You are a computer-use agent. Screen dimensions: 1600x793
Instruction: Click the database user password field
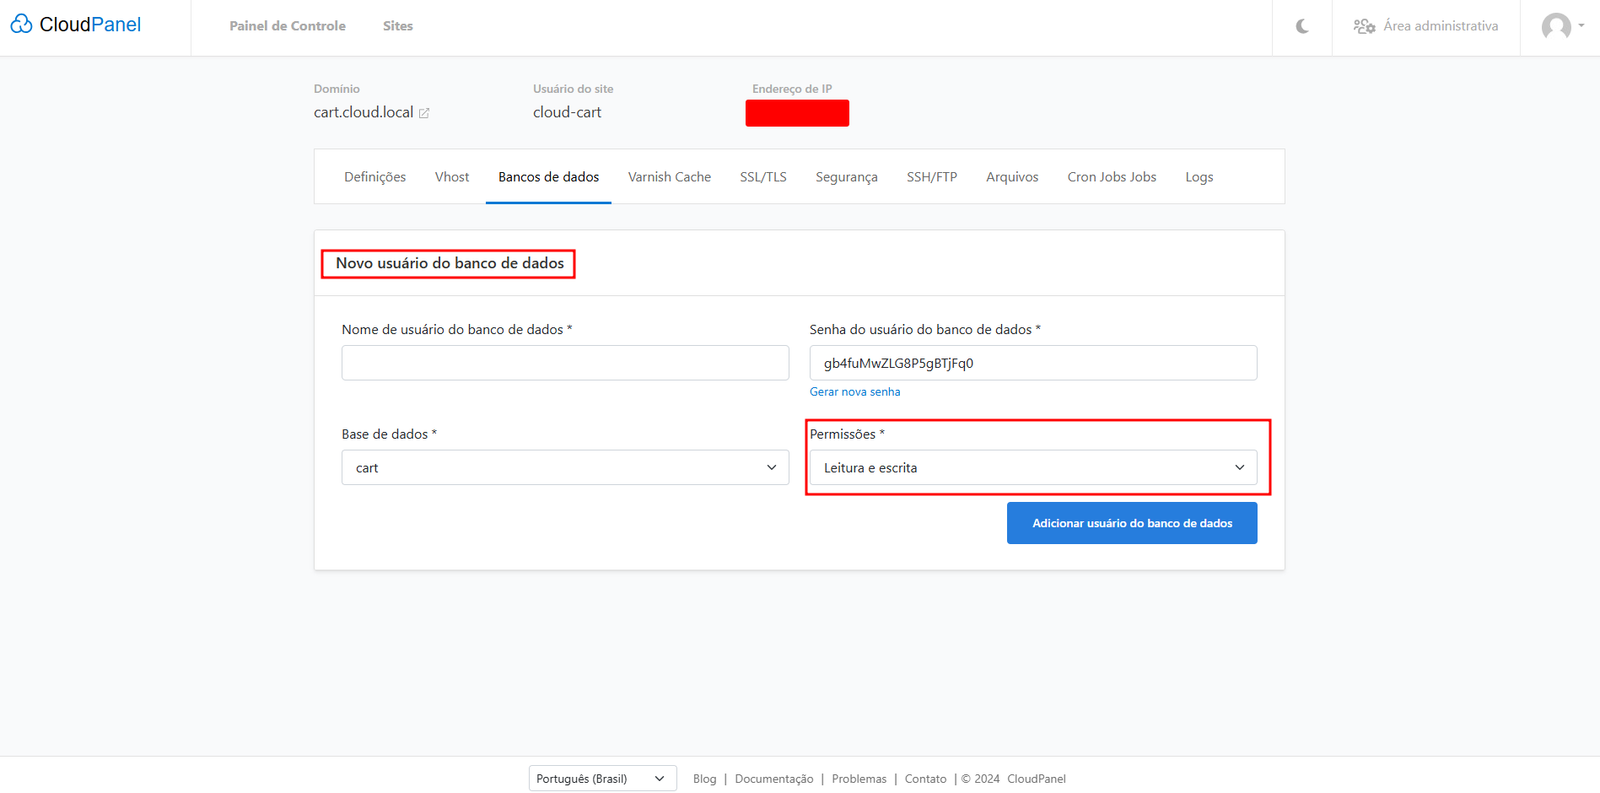tap(1032, 363)
